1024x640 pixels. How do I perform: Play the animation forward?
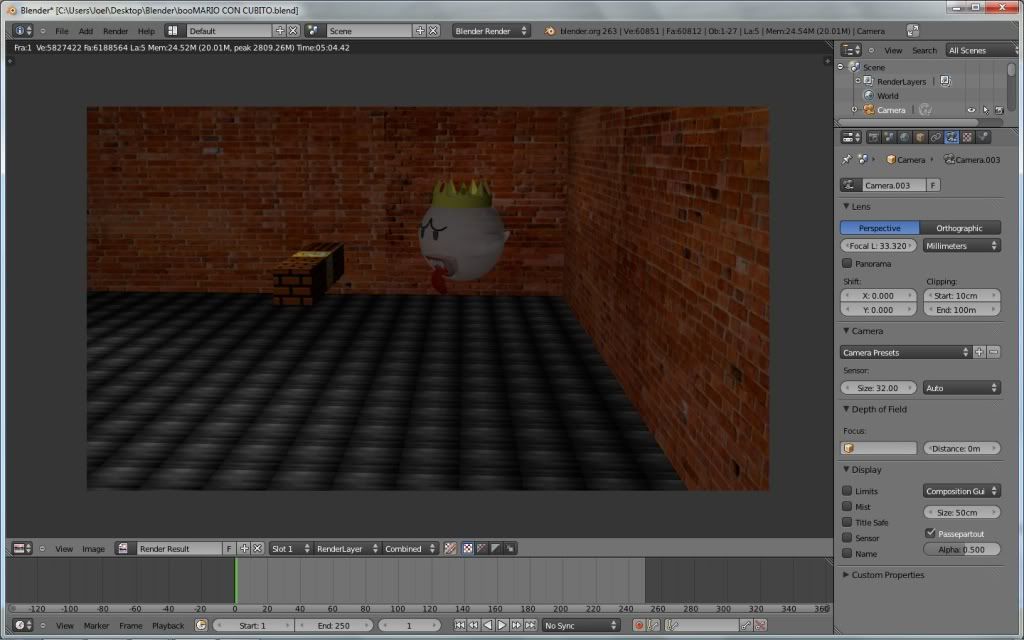(x=502, y=626)
